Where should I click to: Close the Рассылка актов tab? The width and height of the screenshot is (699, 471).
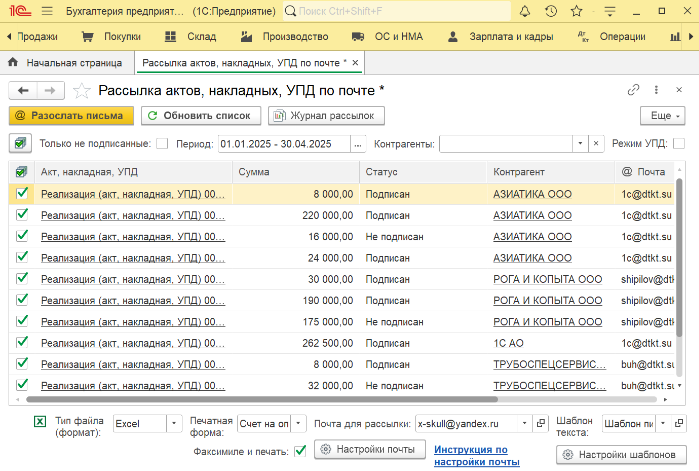(x=355, y=63)
